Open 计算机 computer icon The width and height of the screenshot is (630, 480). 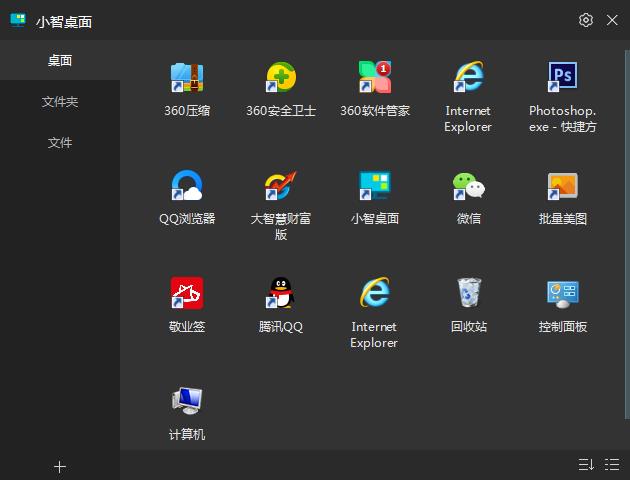coord(187,402)
